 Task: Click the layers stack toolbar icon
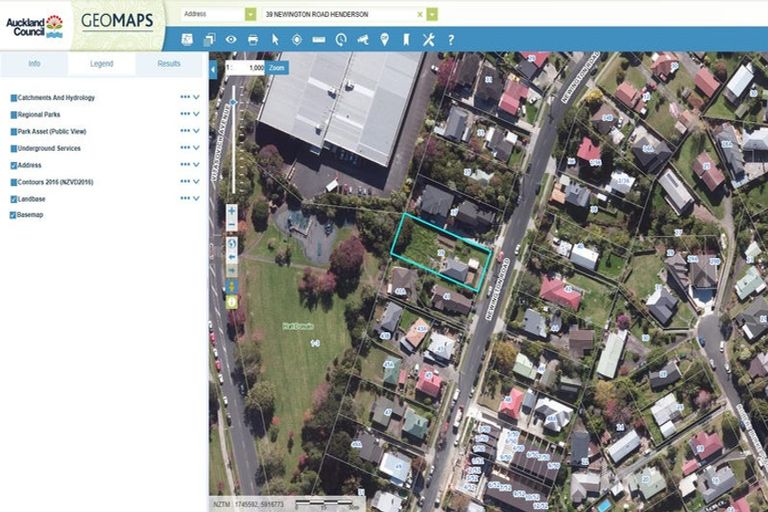tap(209, 39)
